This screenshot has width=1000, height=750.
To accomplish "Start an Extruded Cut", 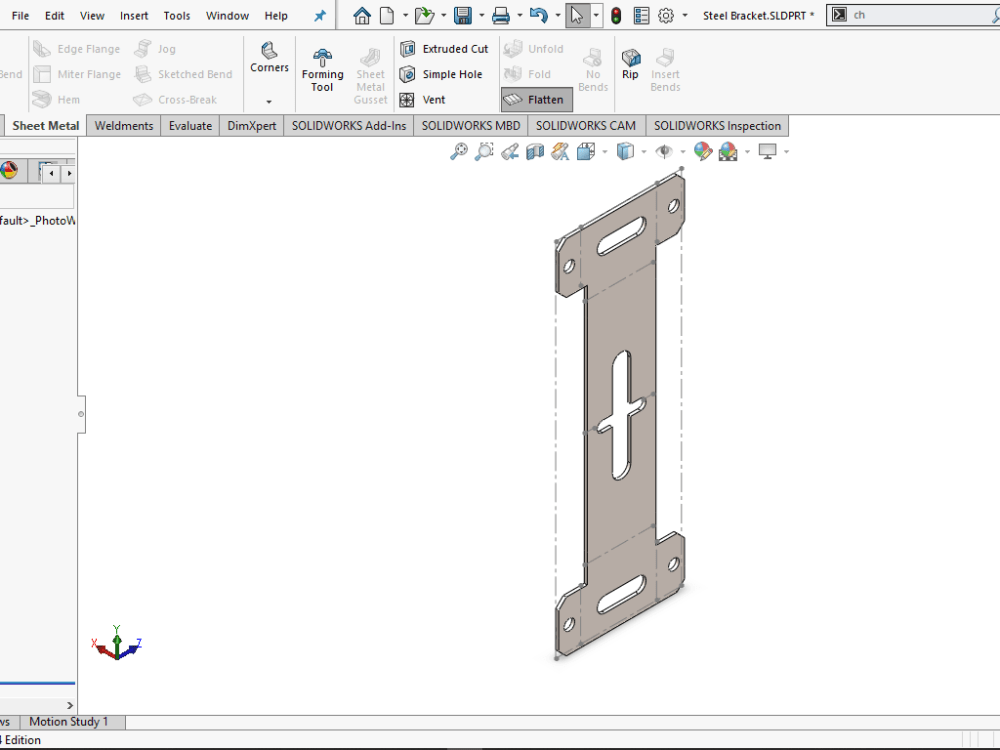I will pyautogui.click(x=445, y=48).
